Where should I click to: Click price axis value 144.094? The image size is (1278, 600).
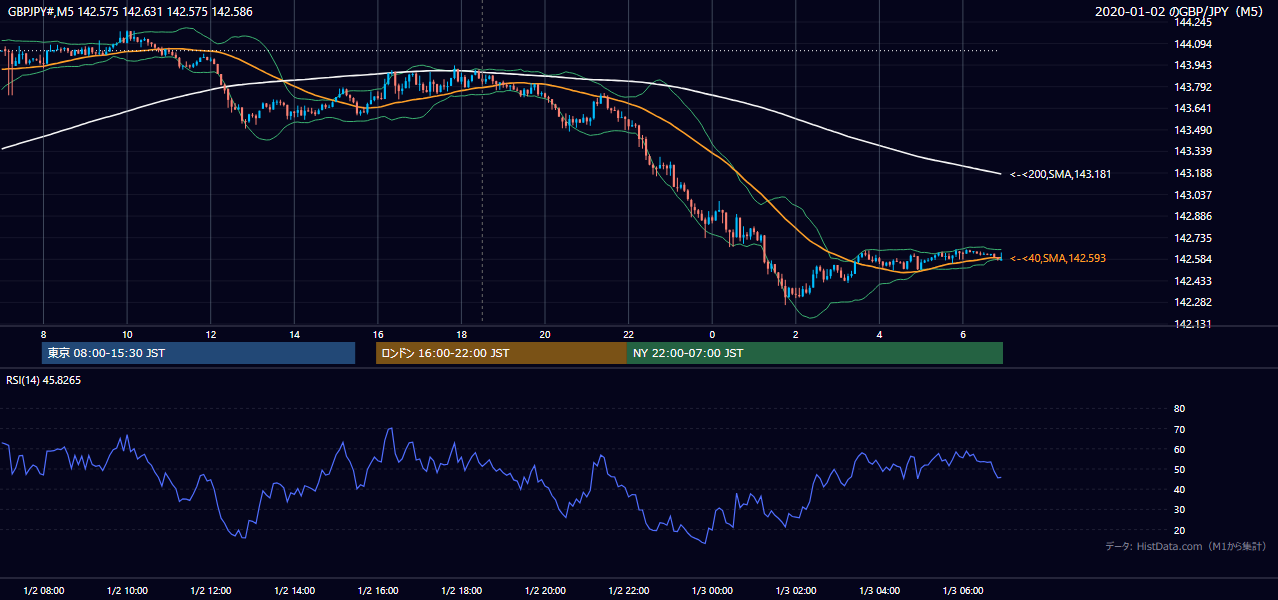(1195, 44)
